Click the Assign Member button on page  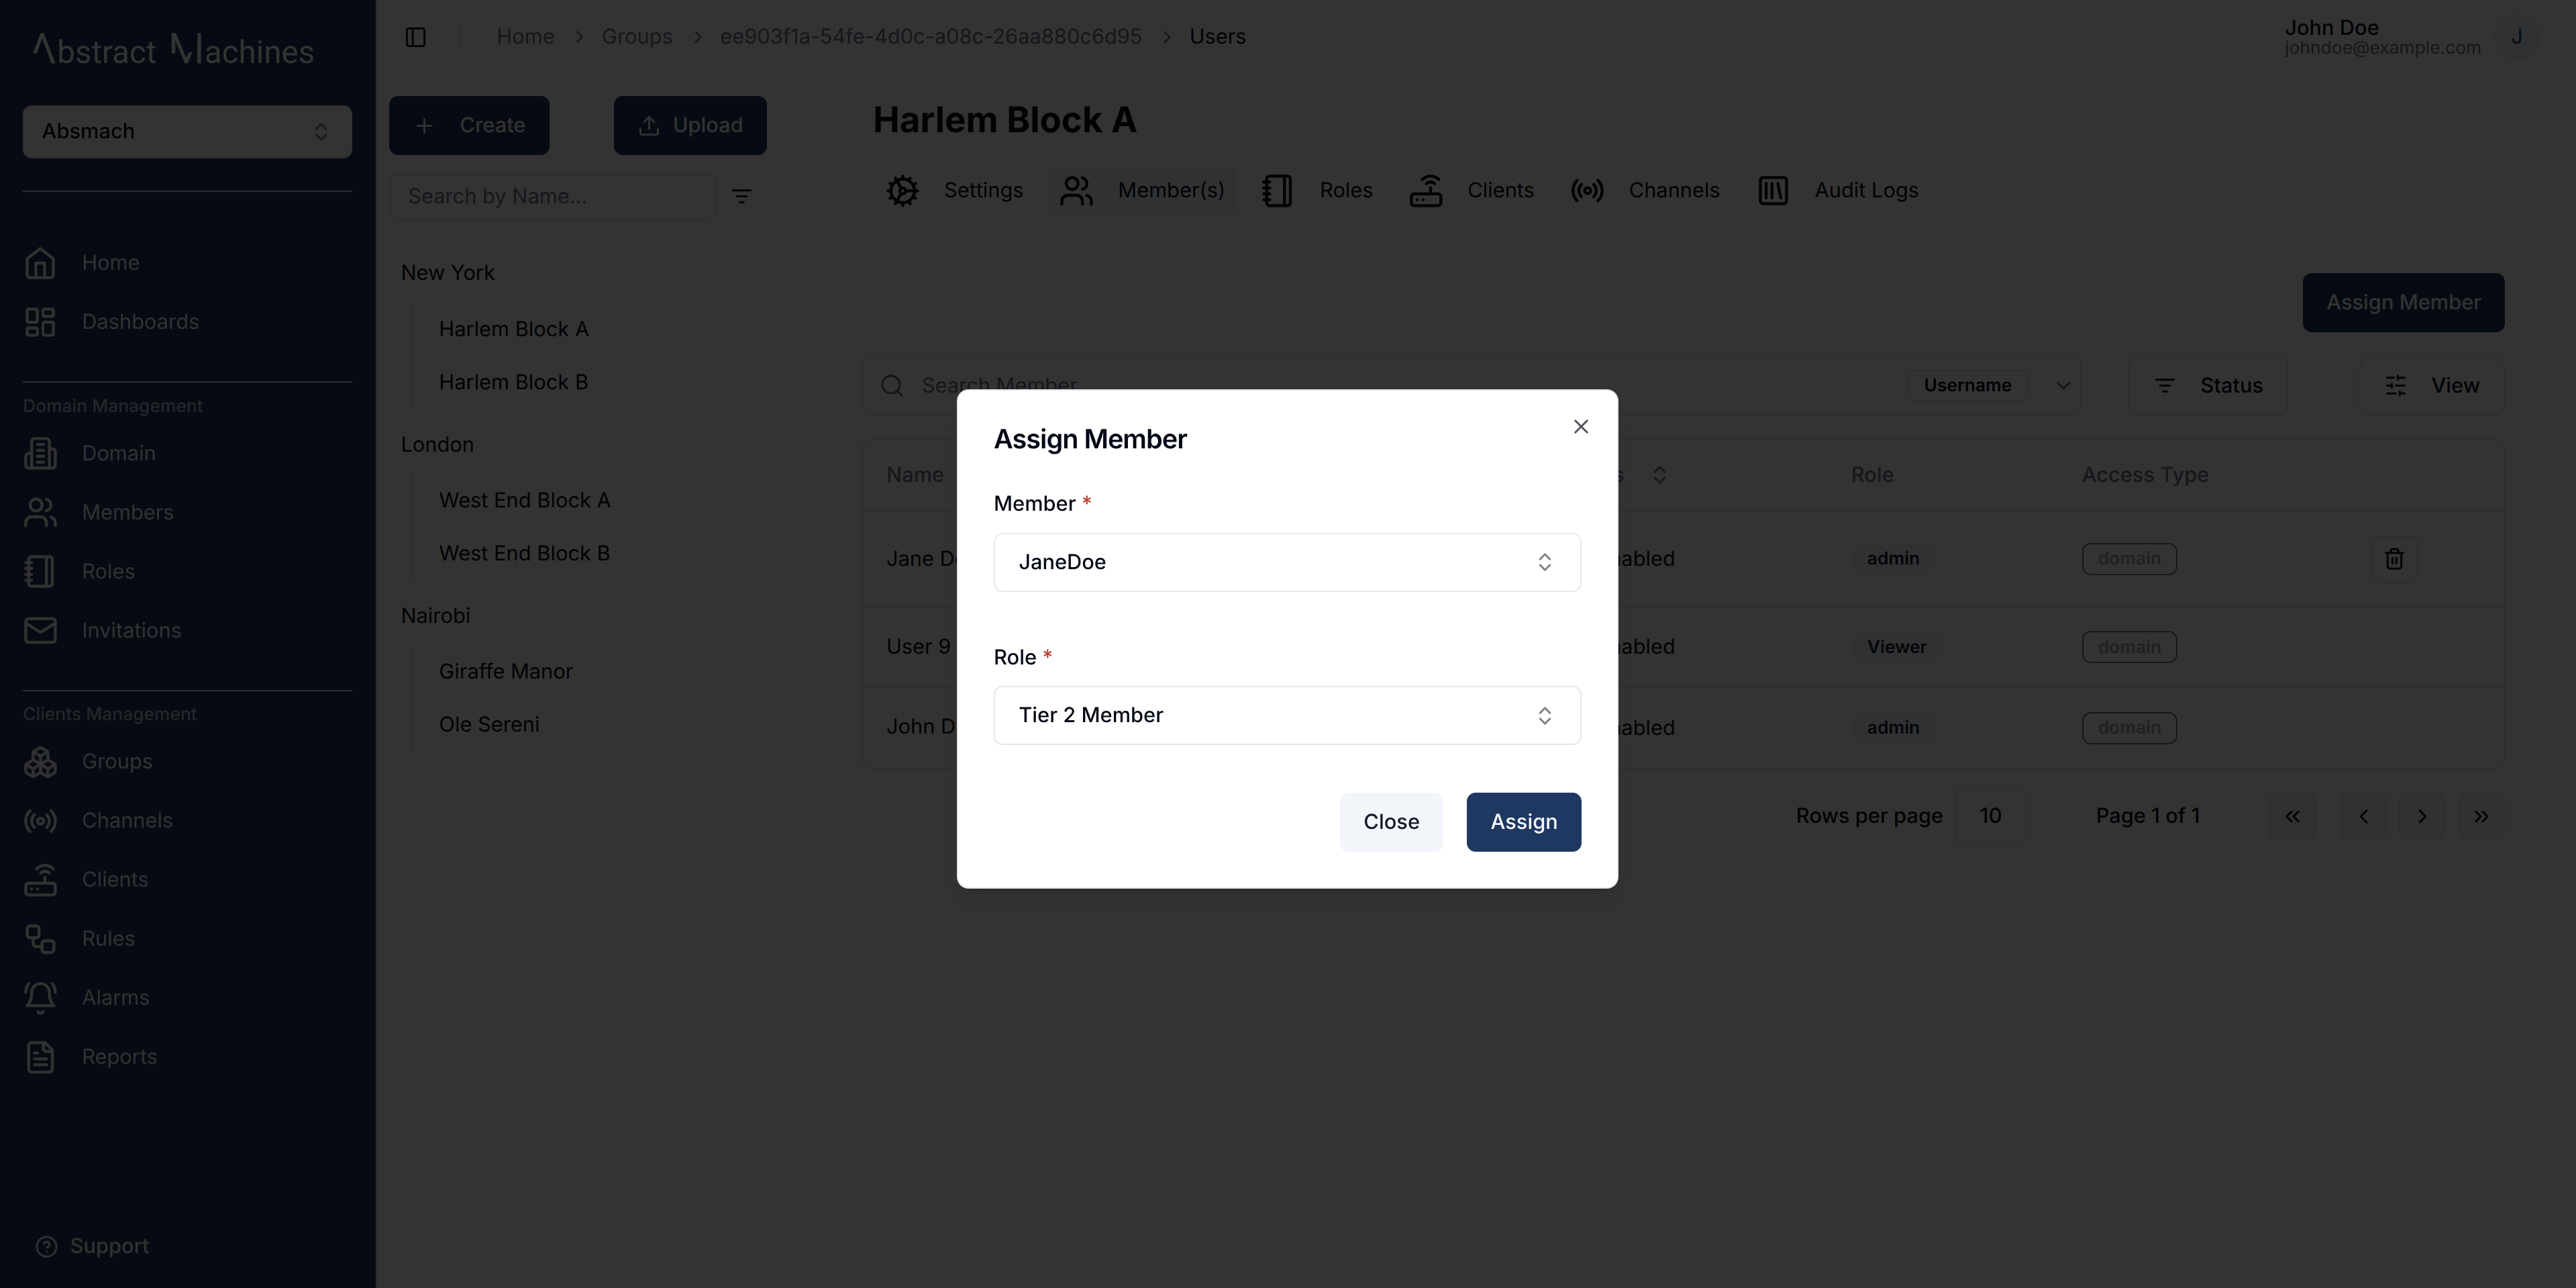coord(2403,303)
